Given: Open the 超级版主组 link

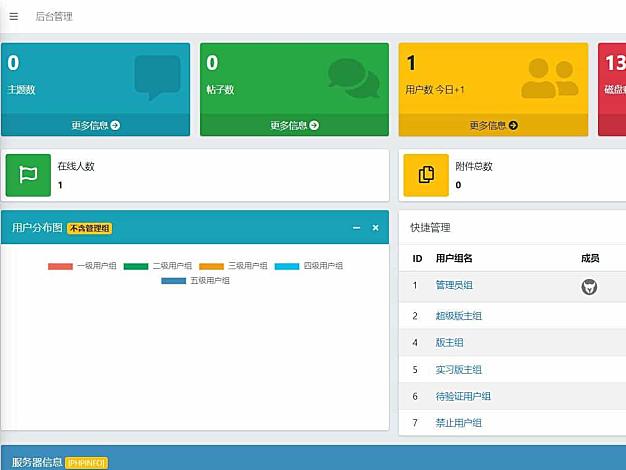Looking at the screenshot, I should pyautogui.click(x=459, y=316).
